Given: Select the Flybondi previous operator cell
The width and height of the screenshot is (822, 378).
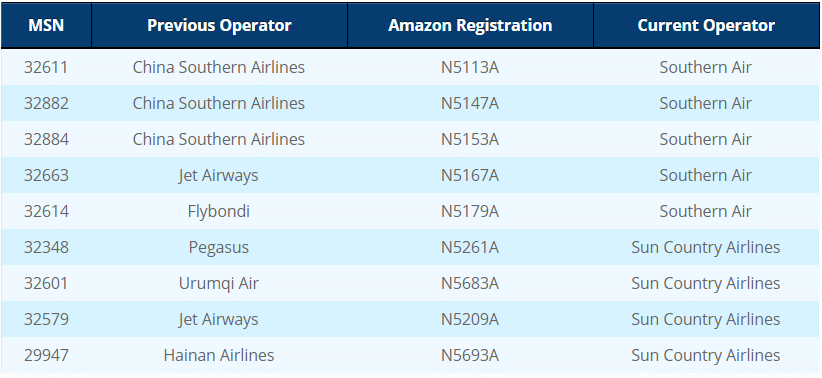Looking at the screenshot, I should tap(219, 211).
